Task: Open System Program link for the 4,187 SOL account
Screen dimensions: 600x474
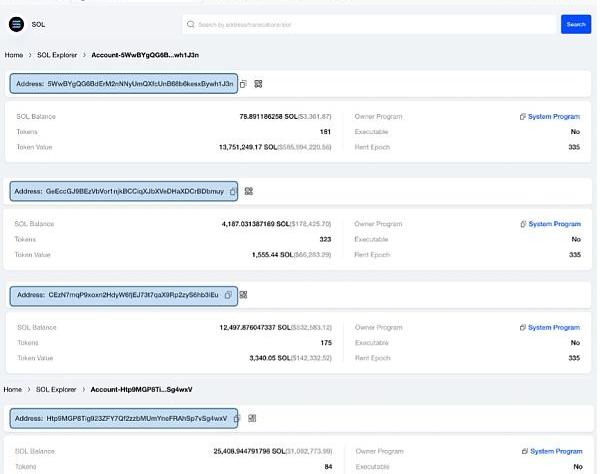Action: coord(549,224)
